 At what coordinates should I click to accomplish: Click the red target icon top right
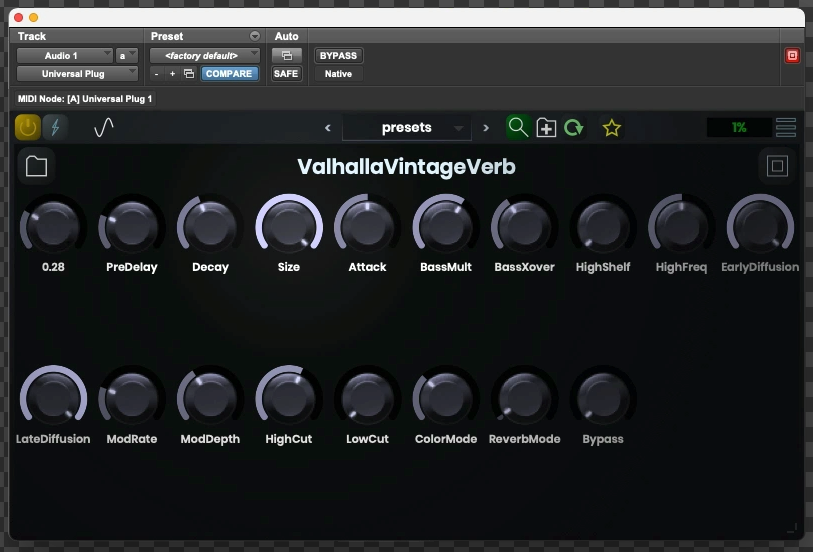(x=792, y=55)
